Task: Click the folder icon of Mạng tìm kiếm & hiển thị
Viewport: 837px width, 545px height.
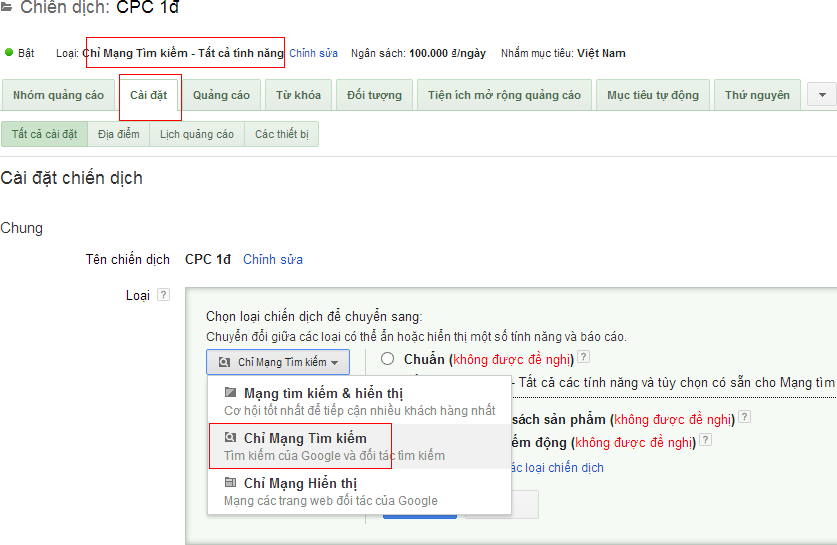Action: coord(230,393)
